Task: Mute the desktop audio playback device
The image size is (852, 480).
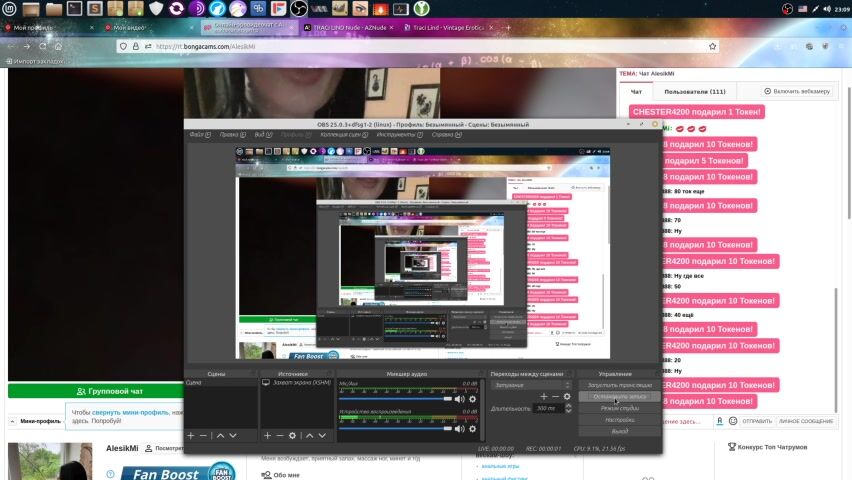Action: 460,426
